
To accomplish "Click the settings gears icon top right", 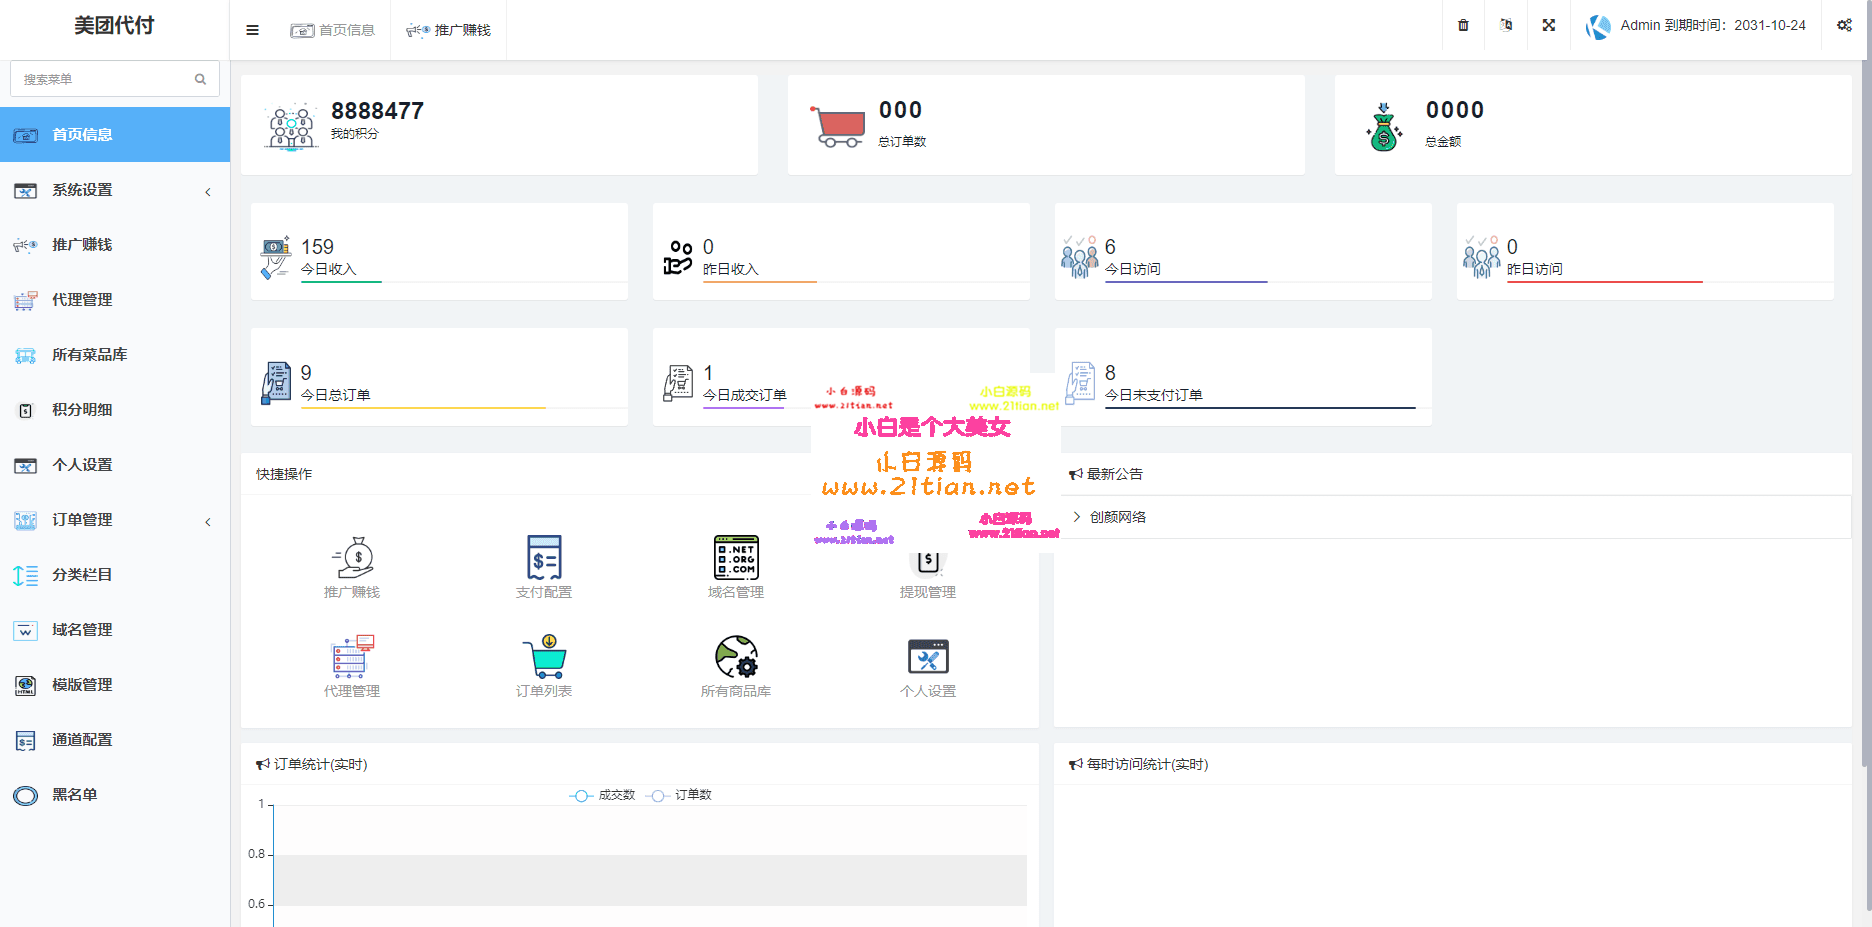I will coord(1844,26).
